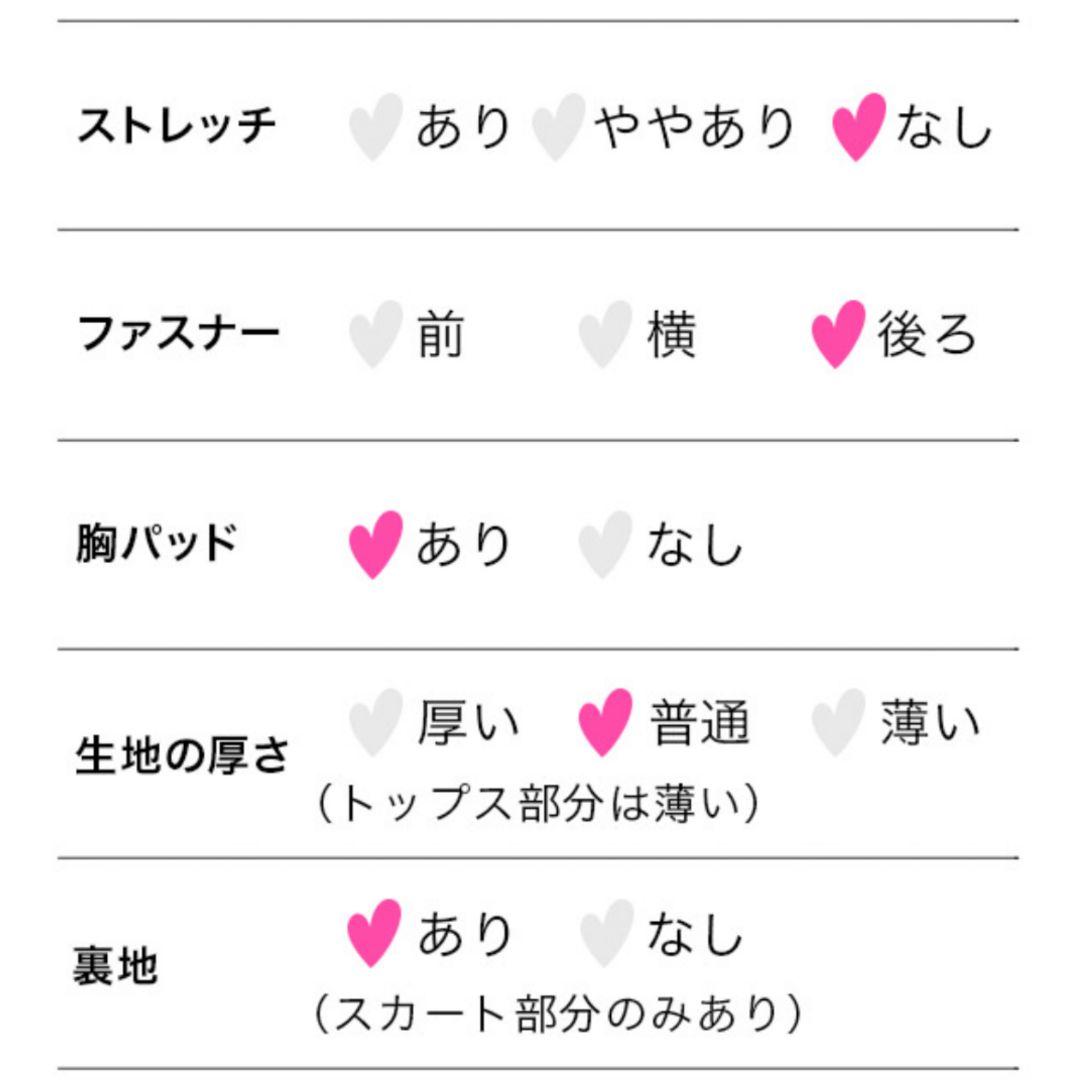Toggle the pink heart for 裏地 あり
The height and width of the screenshot is (1080, 1080).
374,933
